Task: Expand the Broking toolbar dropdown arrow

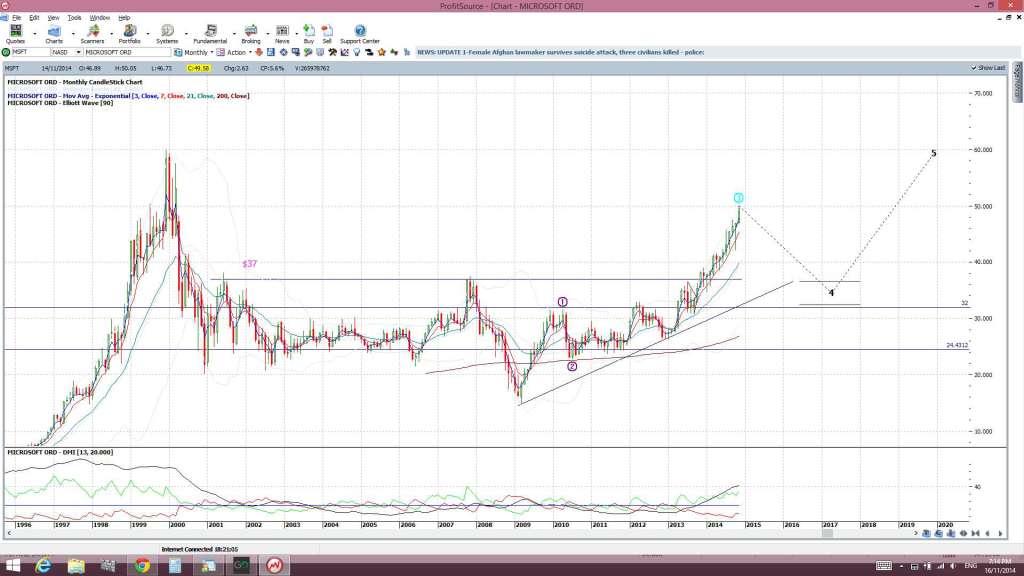Action: [268, 34]
